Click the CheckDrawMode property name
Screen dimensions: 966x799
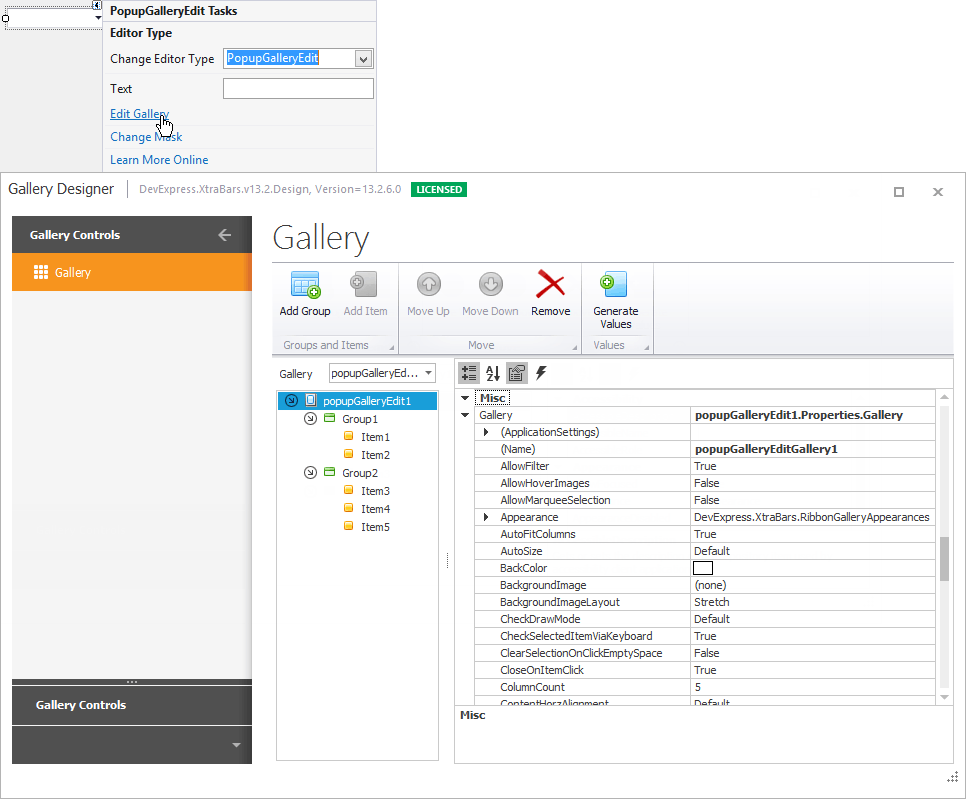[540, 619]
